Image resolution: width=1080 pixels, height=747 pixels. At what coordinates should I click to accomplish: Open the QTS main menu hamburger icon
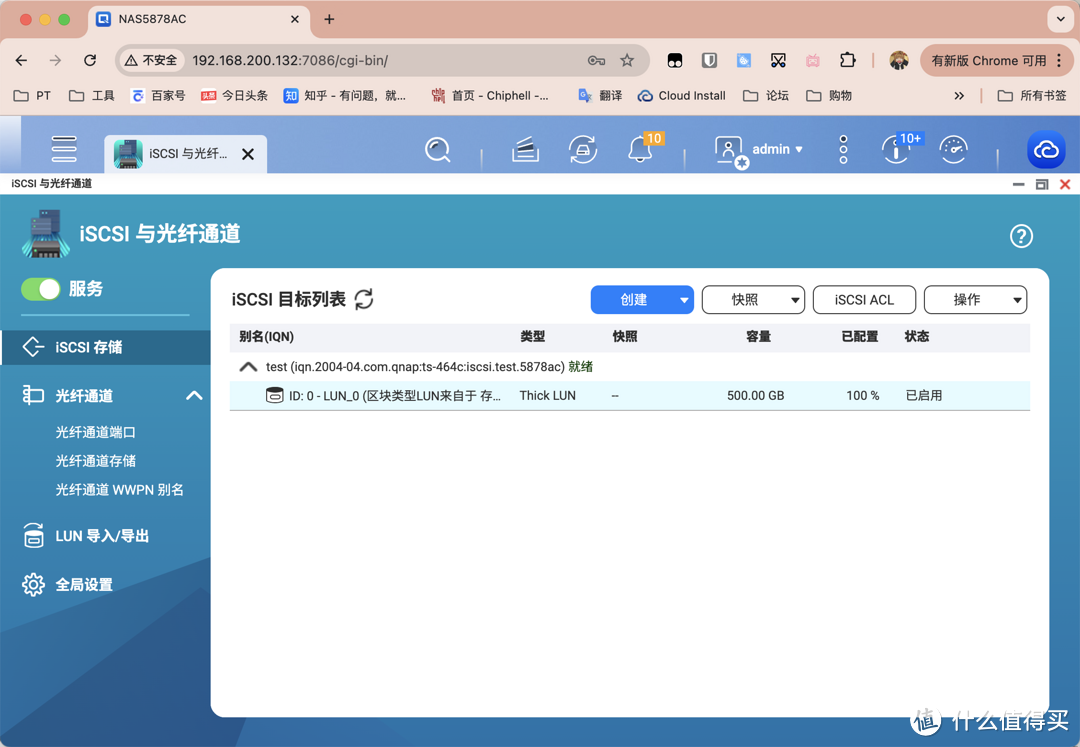point(64,149)
